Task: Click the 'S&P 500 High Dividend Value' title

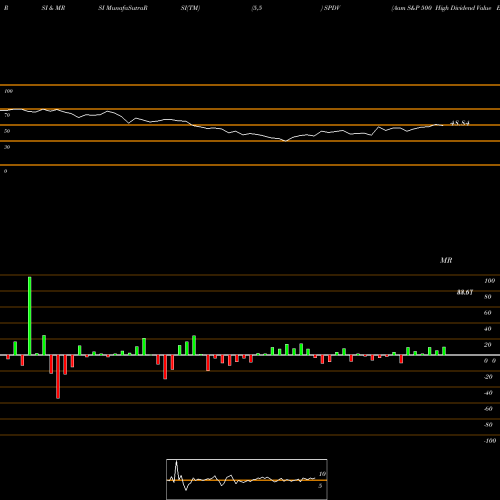Action: pyautogui.click(x=449, y=8)
